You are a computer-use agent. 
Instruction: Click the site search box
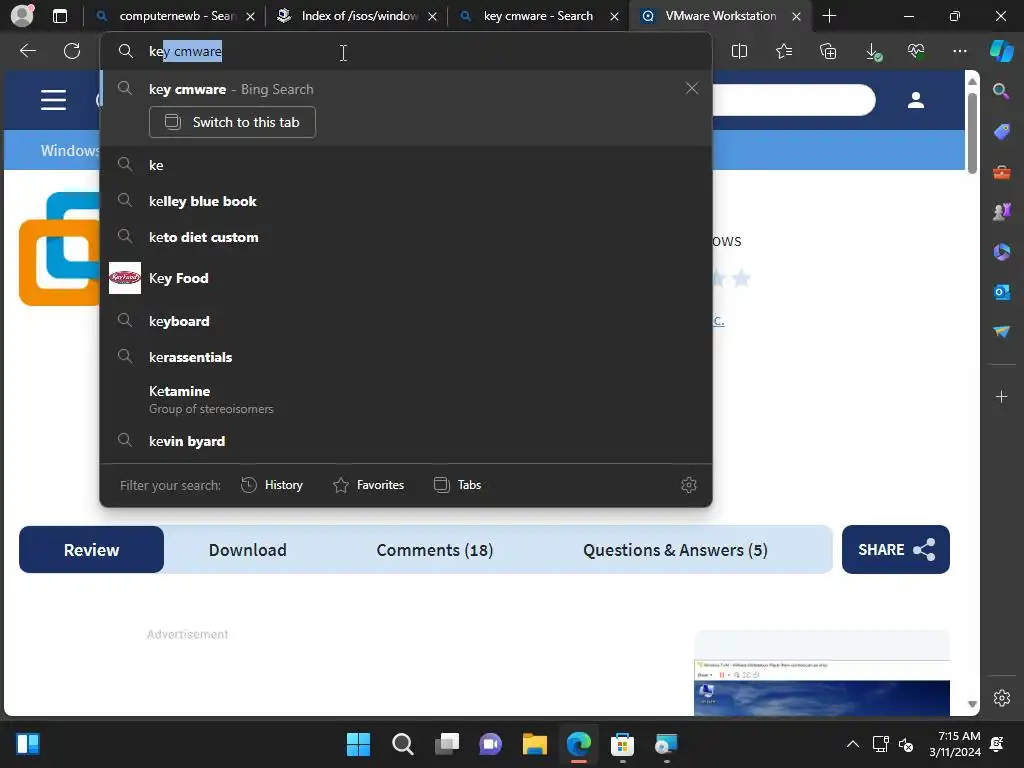tap(794, 100)
